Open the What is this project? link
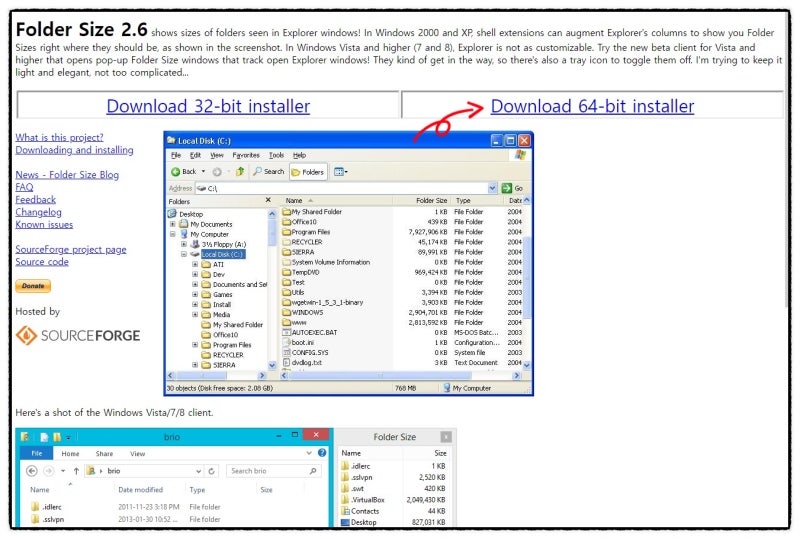Image resolution: width=800 pixels, height=539 pixels. click(59, 137)
